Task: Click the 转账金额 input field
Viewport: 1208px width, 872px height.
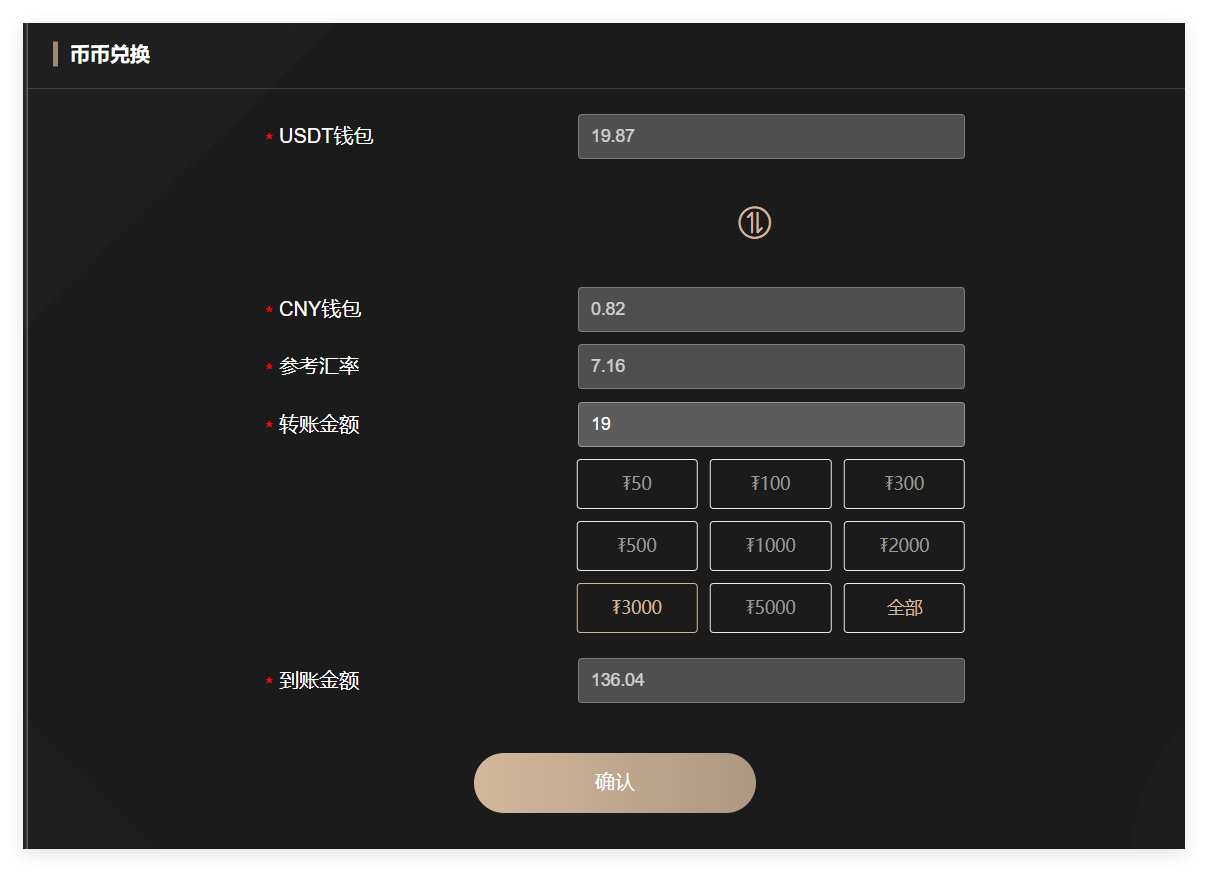Action: 771,424
